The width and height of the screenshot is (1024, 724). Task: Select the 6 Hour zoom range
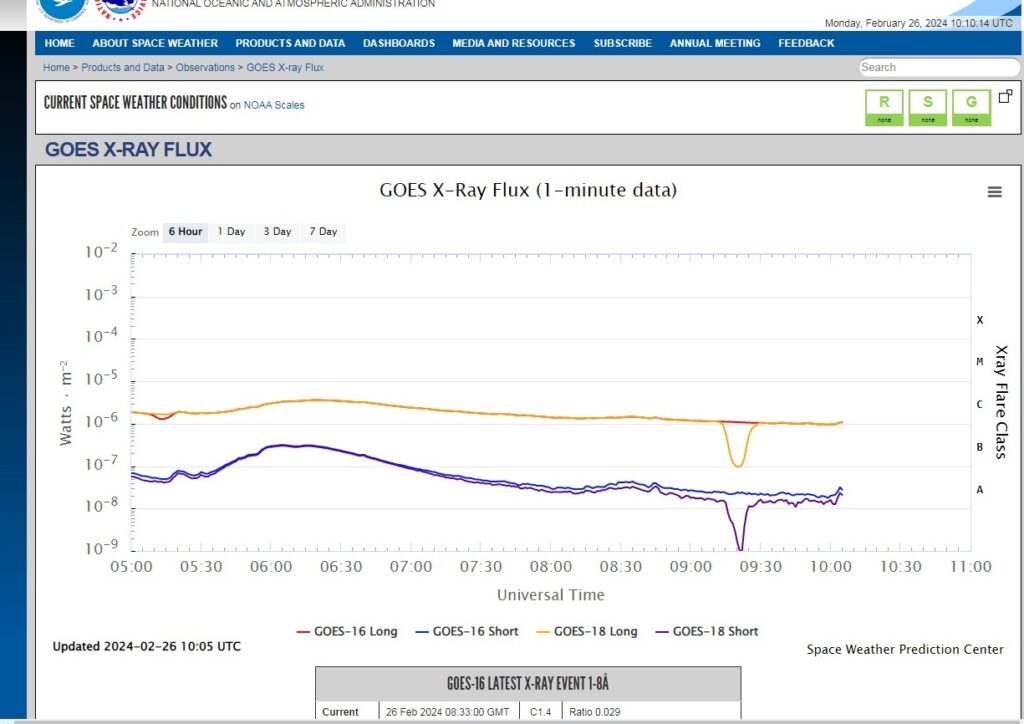(185, 232)
